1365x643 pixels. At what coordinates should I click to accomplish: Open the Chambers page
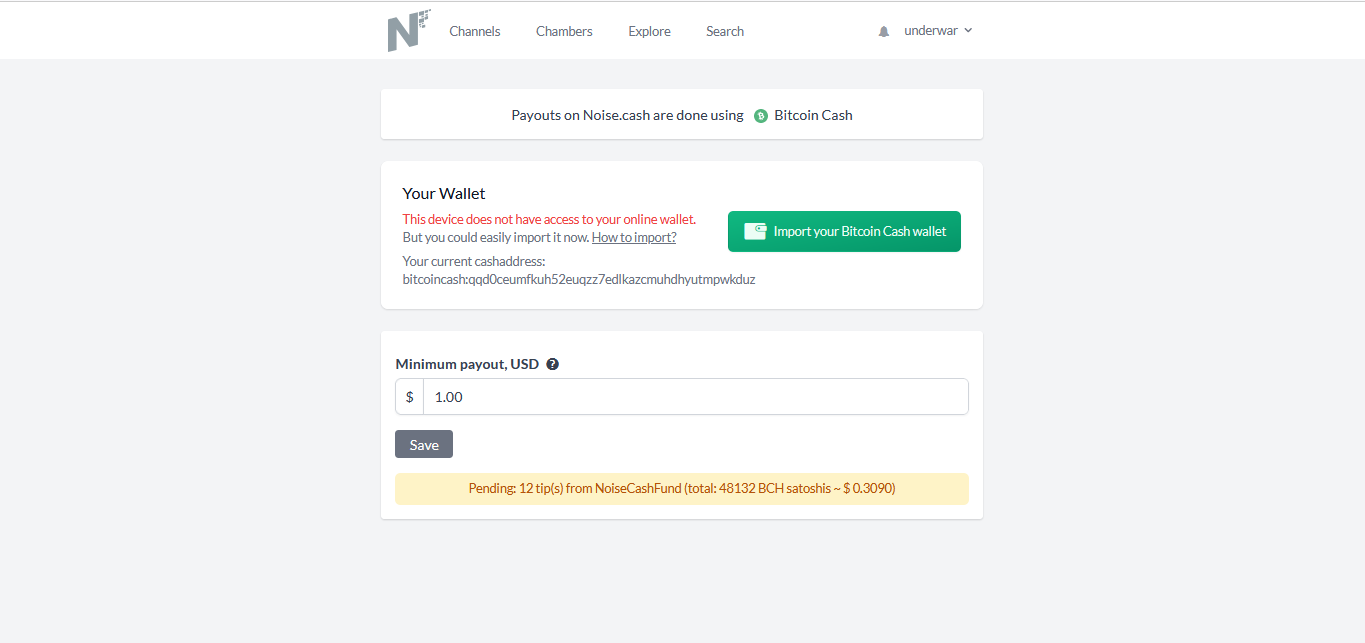[x=564, y=31]
